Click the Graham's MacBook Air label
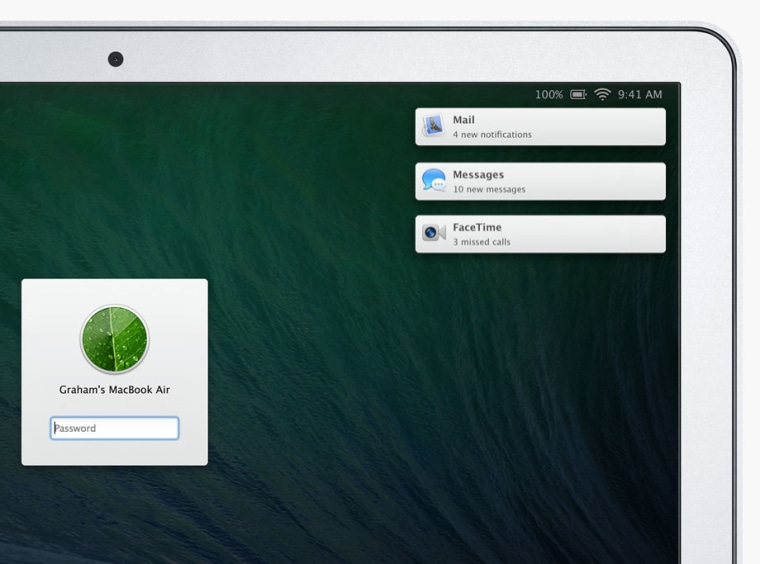This screenshot has width=760, height=564. 114,390
